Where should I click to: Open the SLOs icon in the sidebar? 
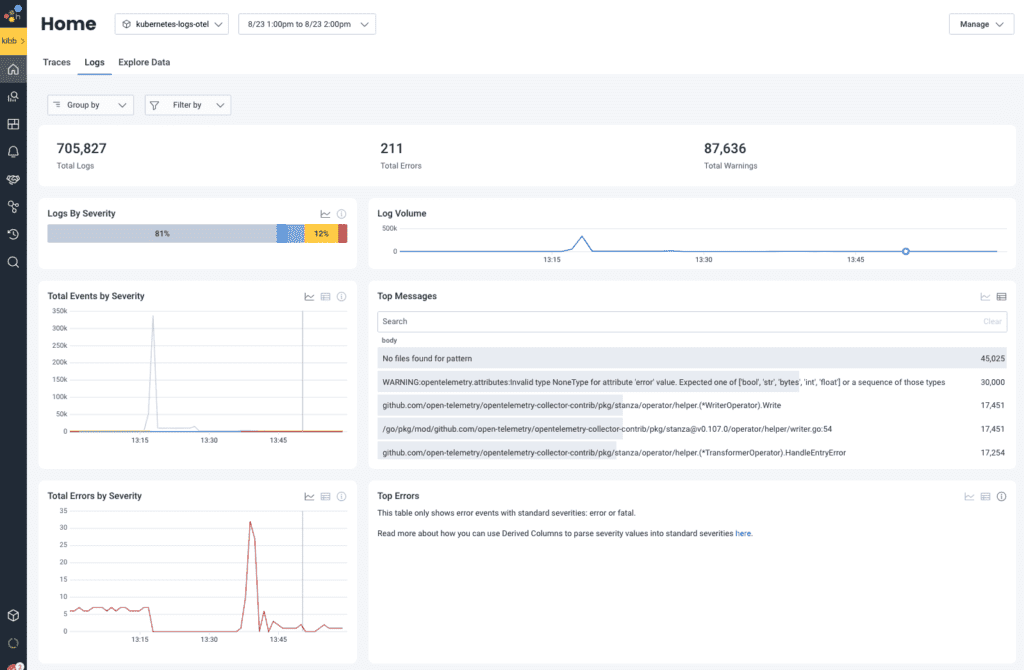(13, 179)
